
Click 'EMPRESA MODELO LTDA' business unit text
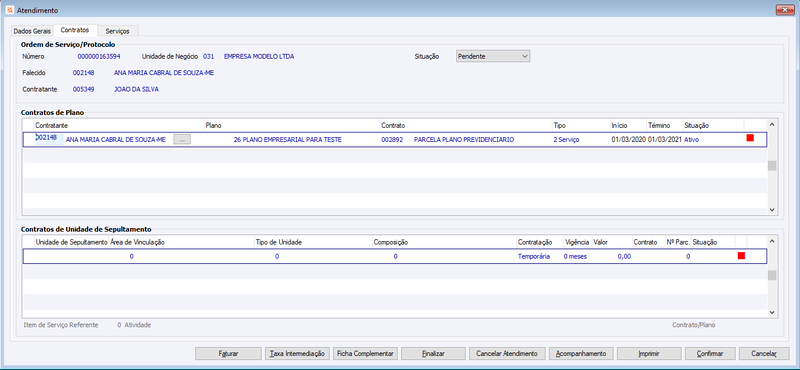pos(259,57)
